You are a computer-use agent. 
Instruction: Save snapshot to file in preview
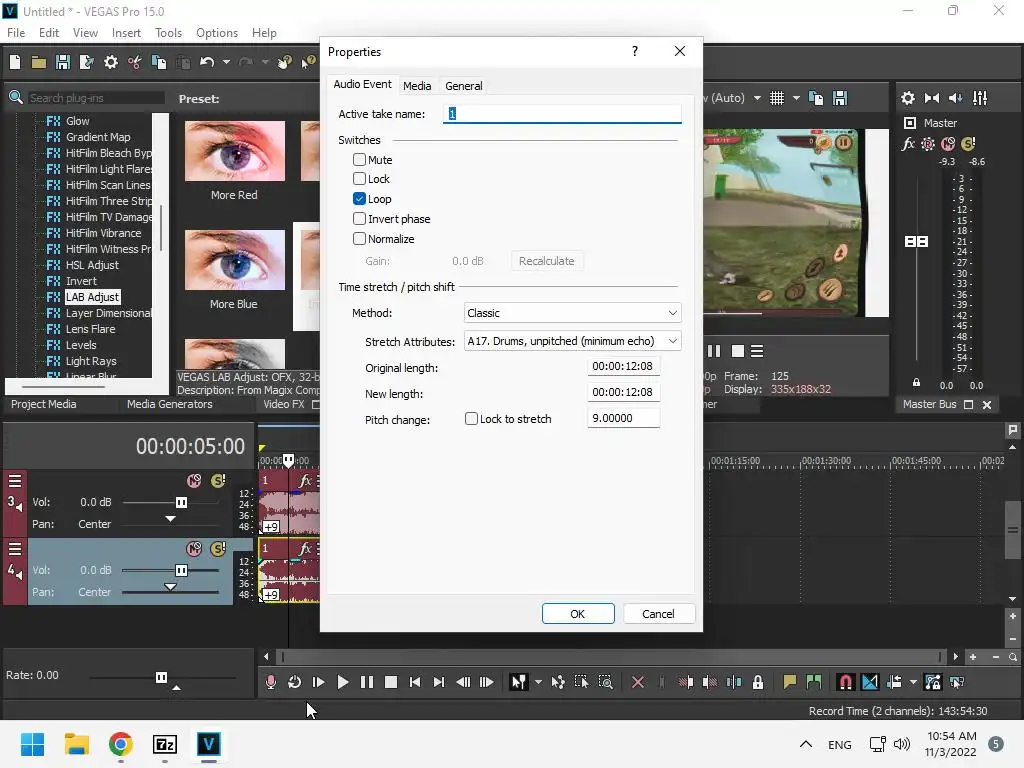[x=840, y=98]
